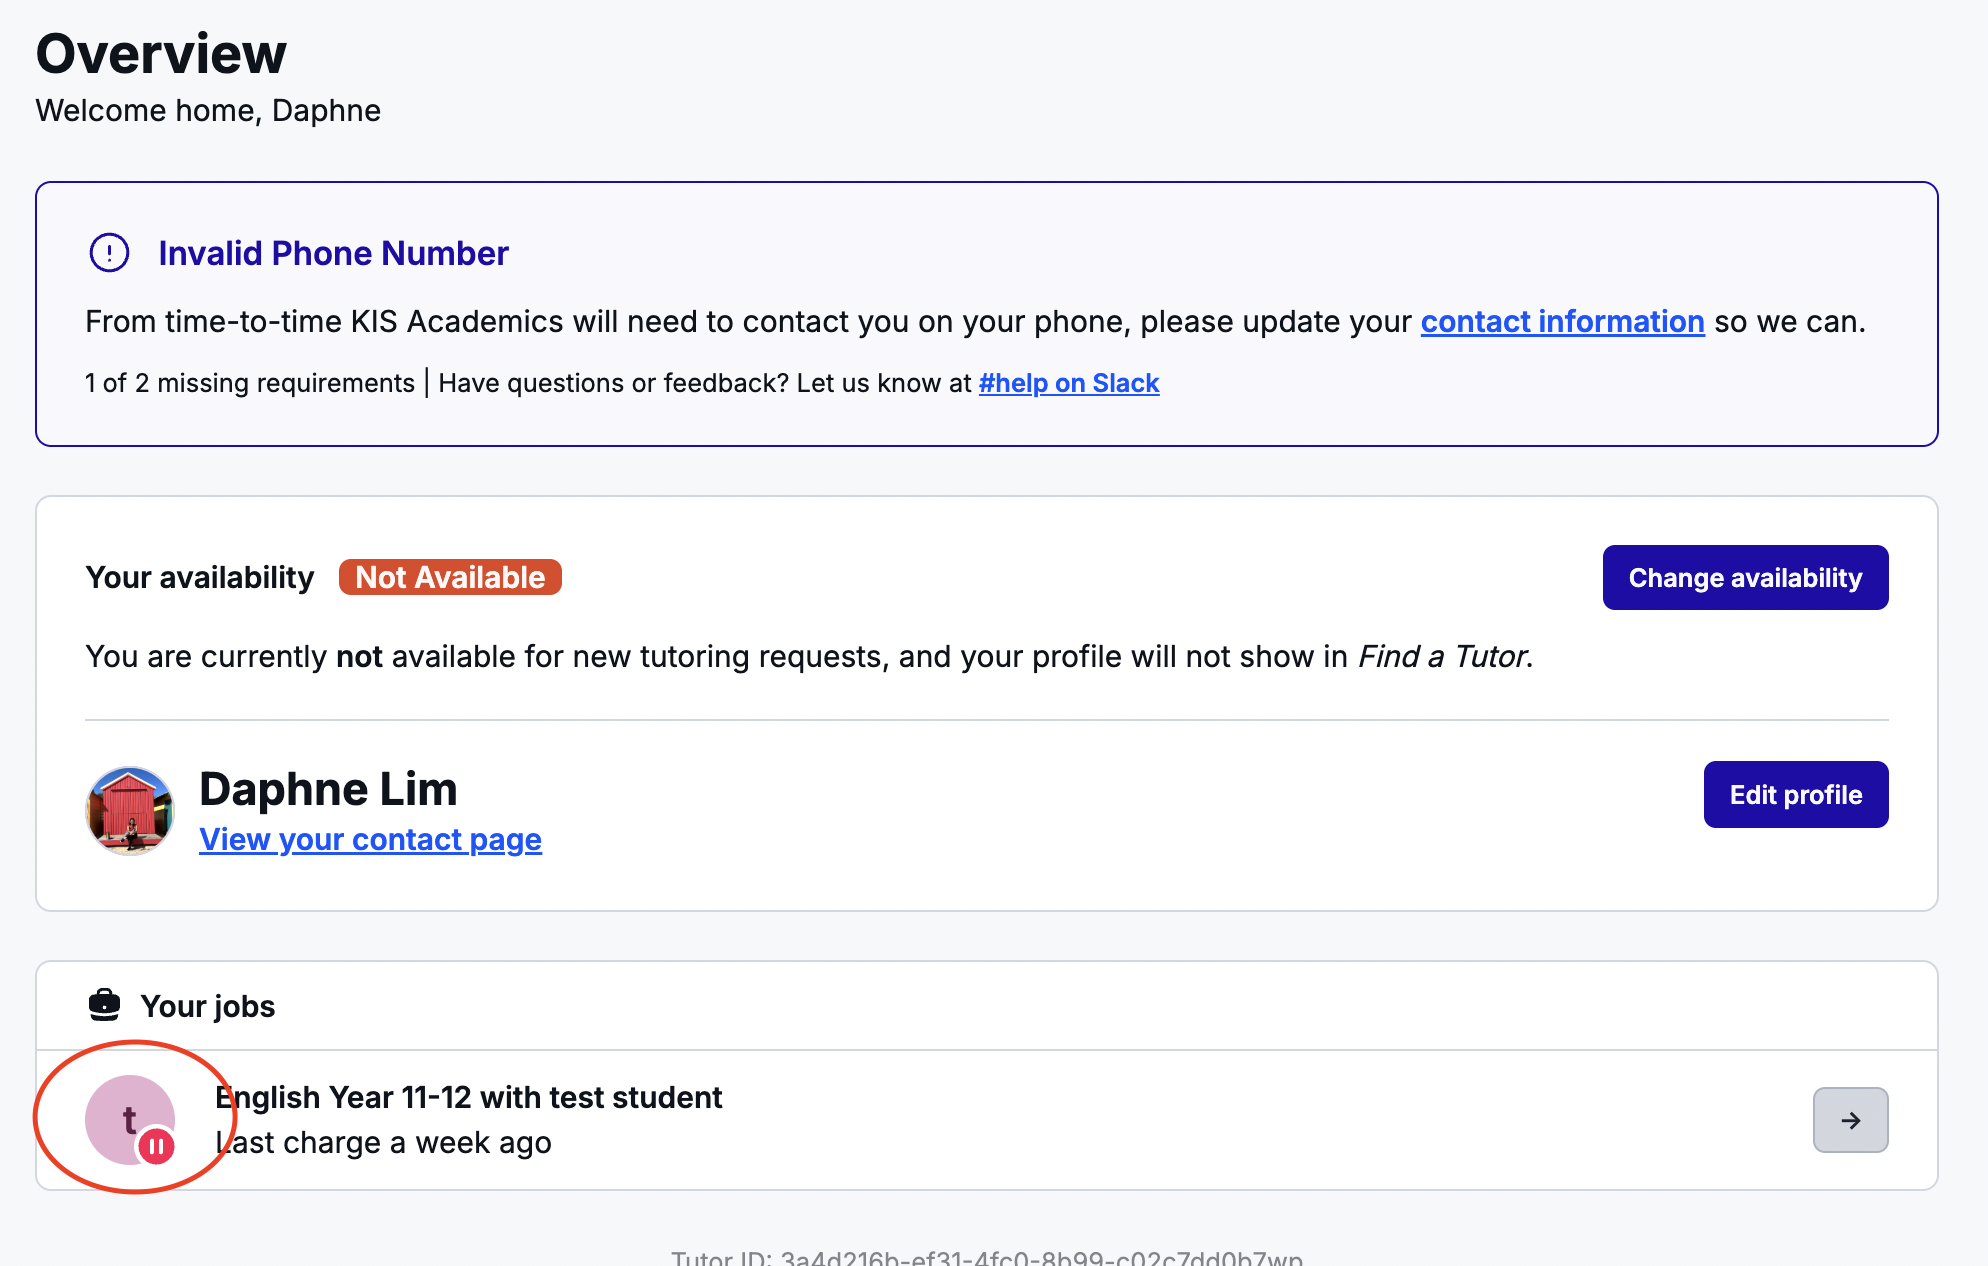This screenshot has width=1988, height=1266.
Task: Click Daphne Lim's profile picture
Action: (129, 810)
